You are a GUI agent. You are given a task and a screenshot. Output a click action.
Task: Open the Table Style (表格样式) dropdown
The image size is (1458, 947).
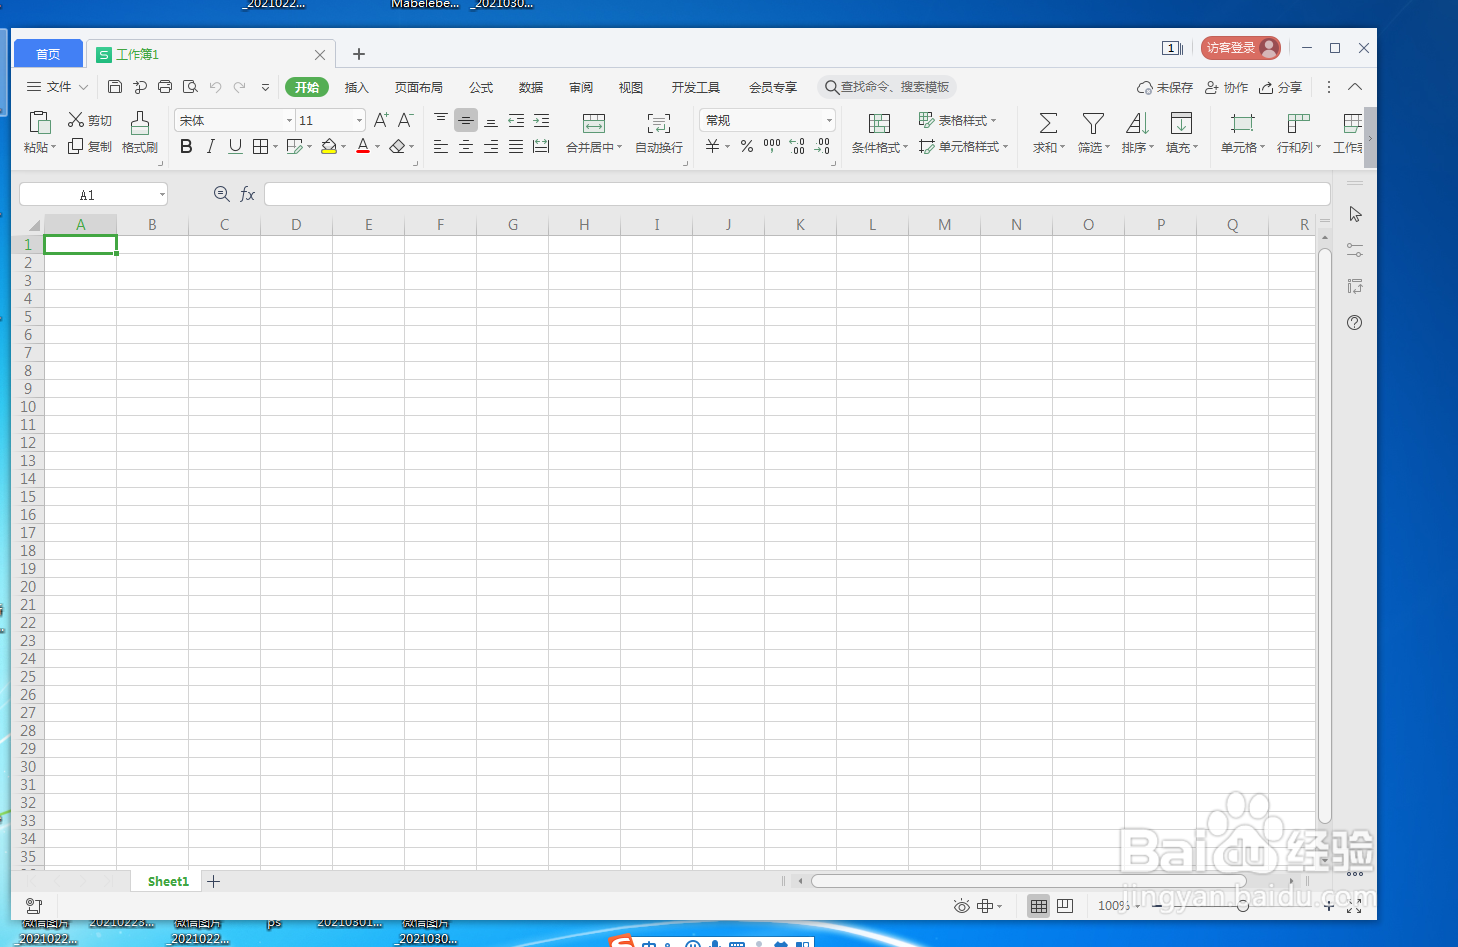tap(958, 120)
